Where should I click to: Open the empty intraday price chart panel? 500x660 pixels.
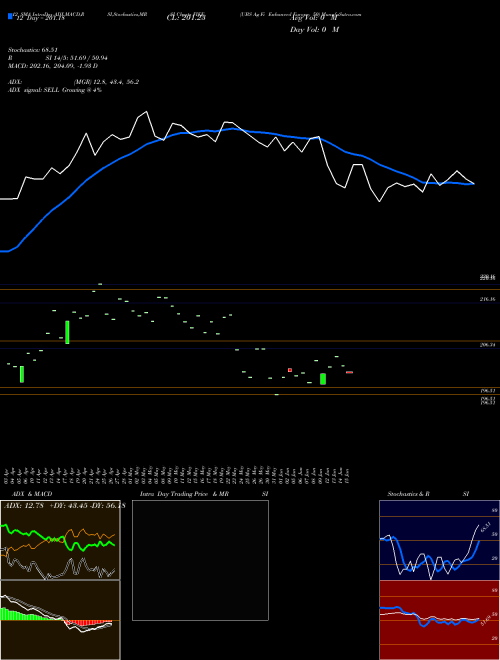click(x=200, y=560)
